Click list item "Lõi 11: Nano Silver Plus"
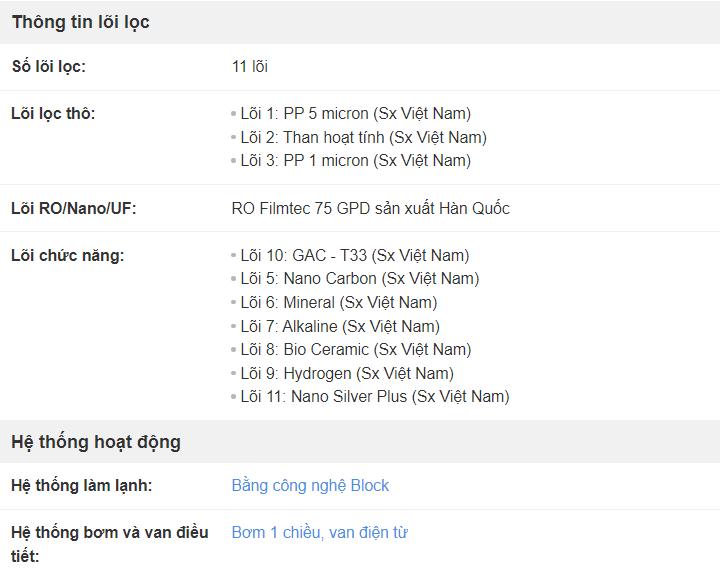The width and height of the screenshot is (723, 579). coord(374,396)
